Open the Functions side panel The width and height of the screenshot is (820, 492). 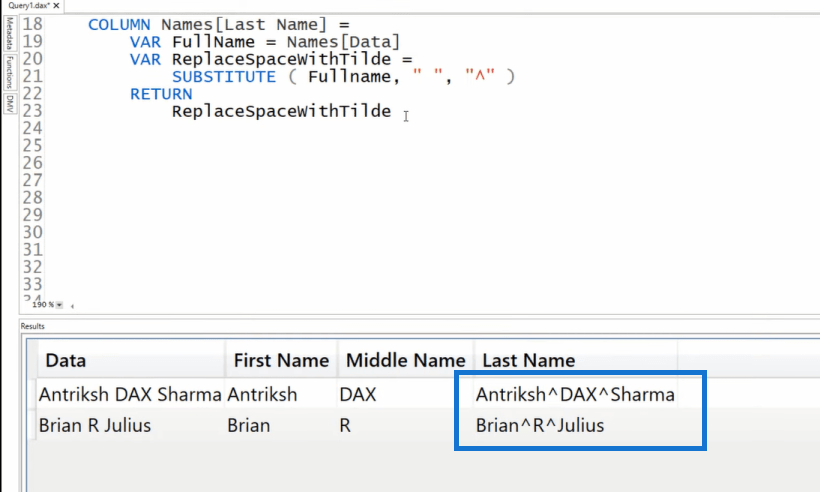(x=9, y=72)
